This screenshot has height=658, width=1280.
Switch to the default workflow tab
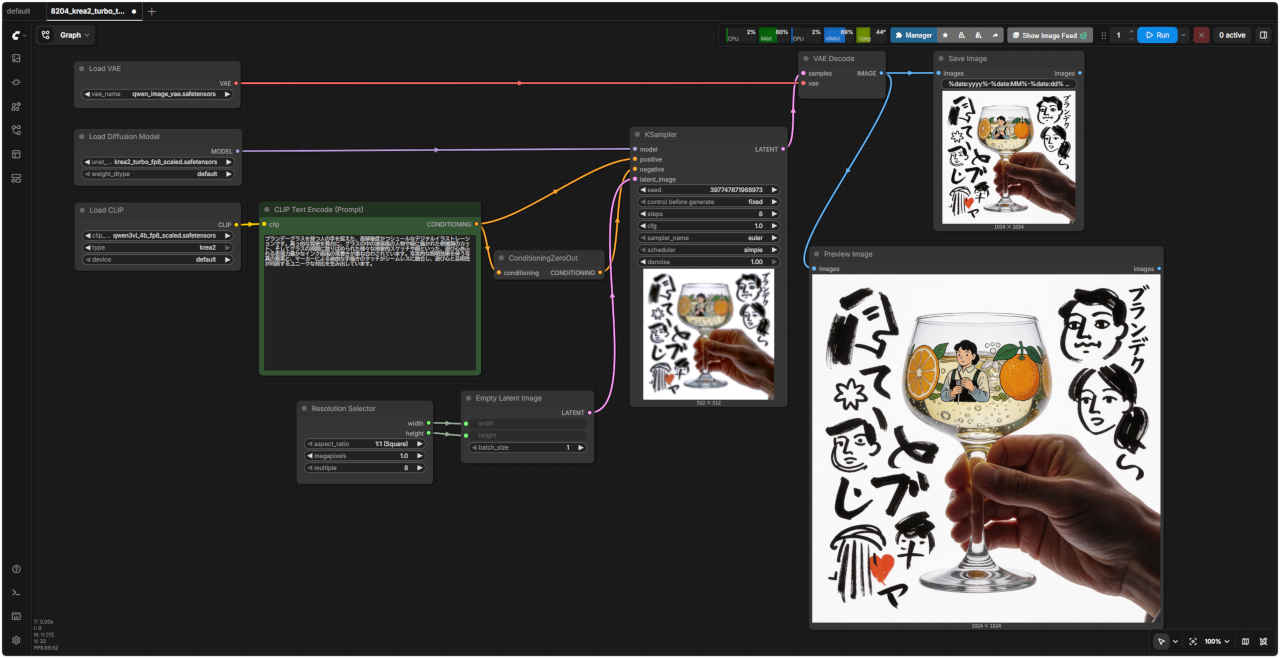click(19, 11)
